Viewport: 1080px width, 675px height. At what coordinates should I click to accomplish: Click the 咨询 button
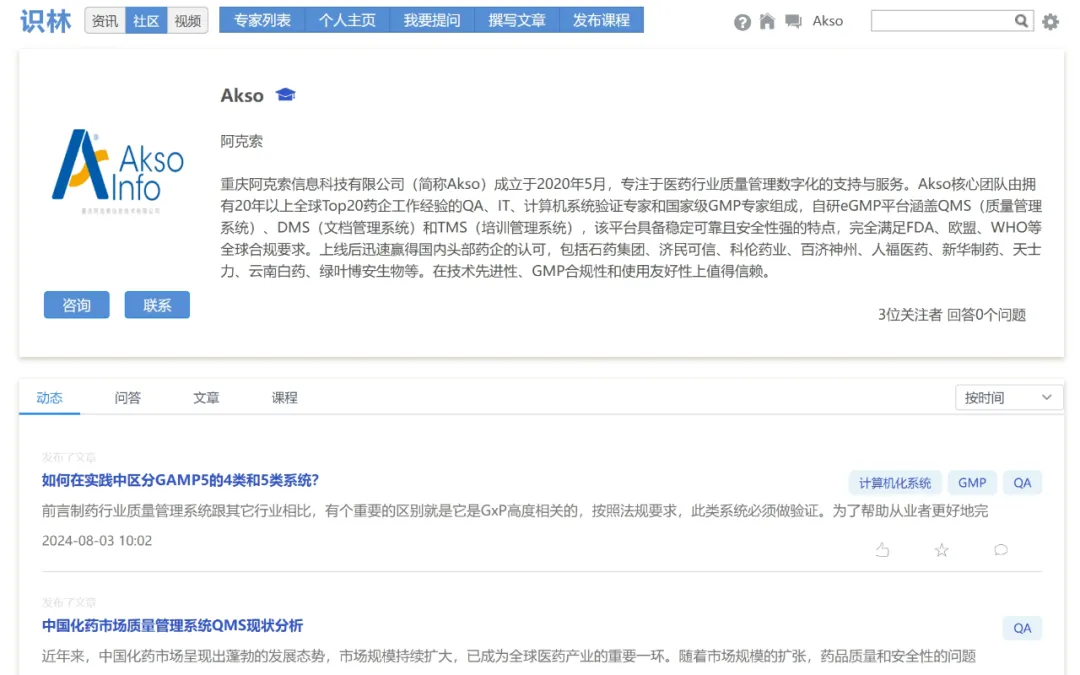coord(76,306)
